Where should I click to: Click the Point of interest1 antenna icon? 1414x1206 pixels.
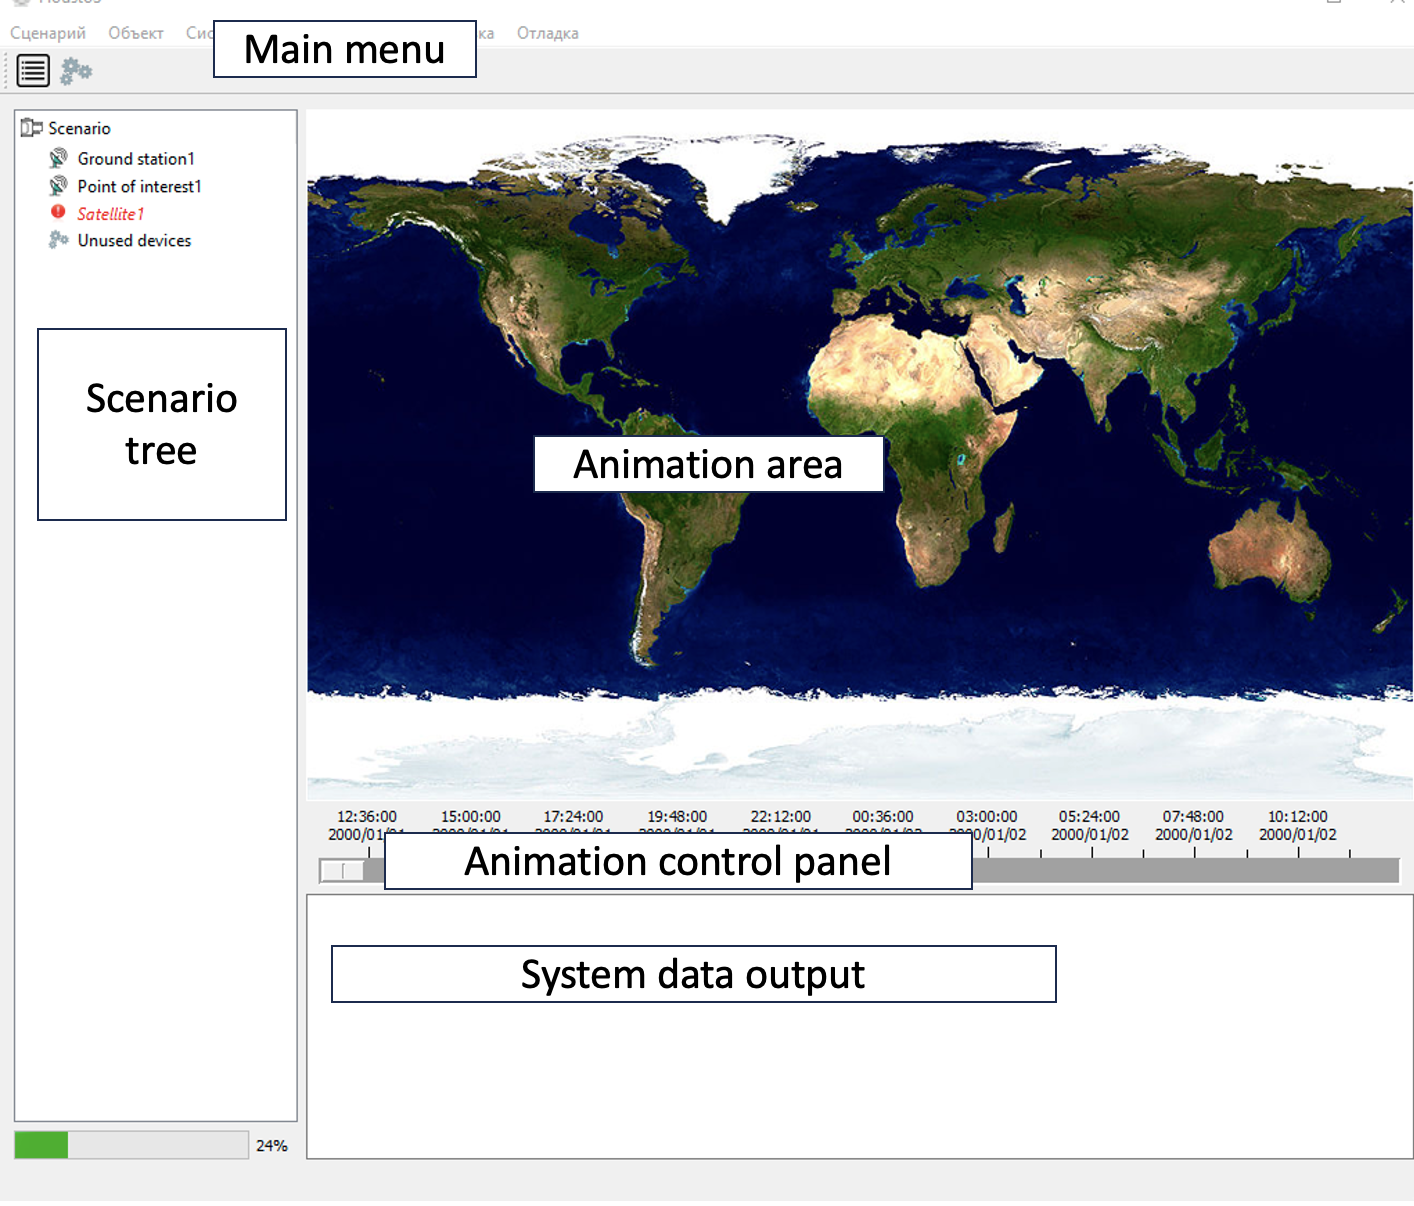pyautogui.click(x=59, y=186)
